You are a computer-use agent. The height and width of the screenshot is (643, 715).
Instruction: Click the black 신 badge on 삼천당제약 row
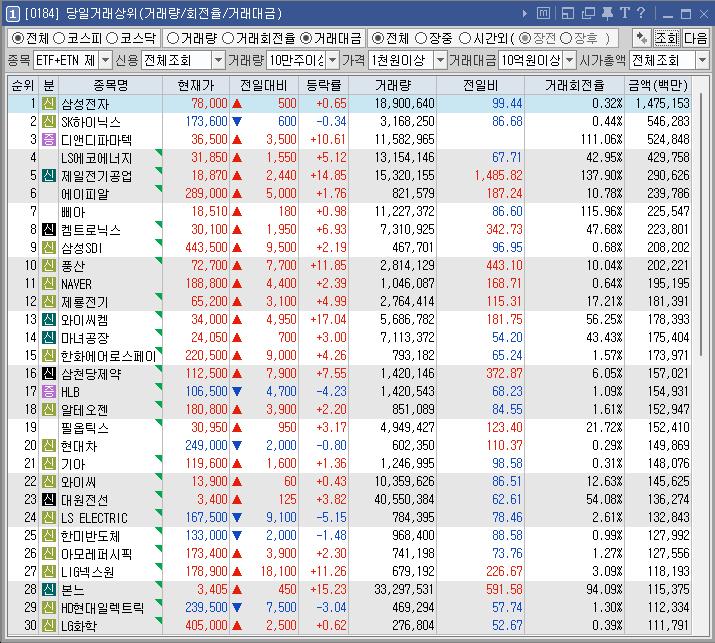(49, 373)
